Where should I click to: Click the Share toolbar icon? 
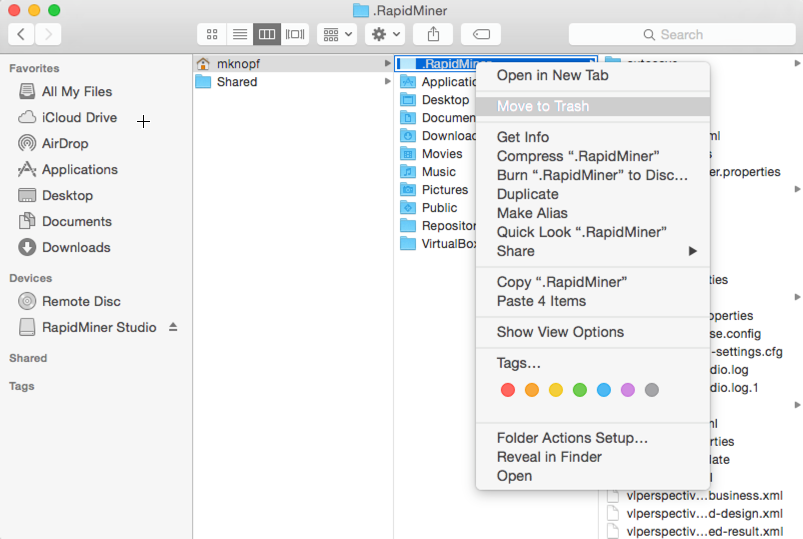pyautogui.click(x=433, y=34)
